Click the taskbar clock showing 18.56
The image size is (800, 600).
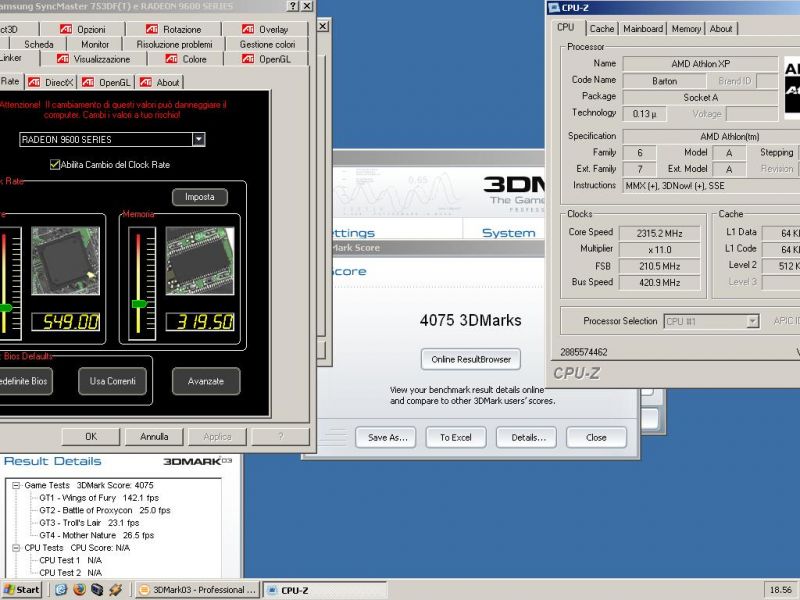[781, 590]
